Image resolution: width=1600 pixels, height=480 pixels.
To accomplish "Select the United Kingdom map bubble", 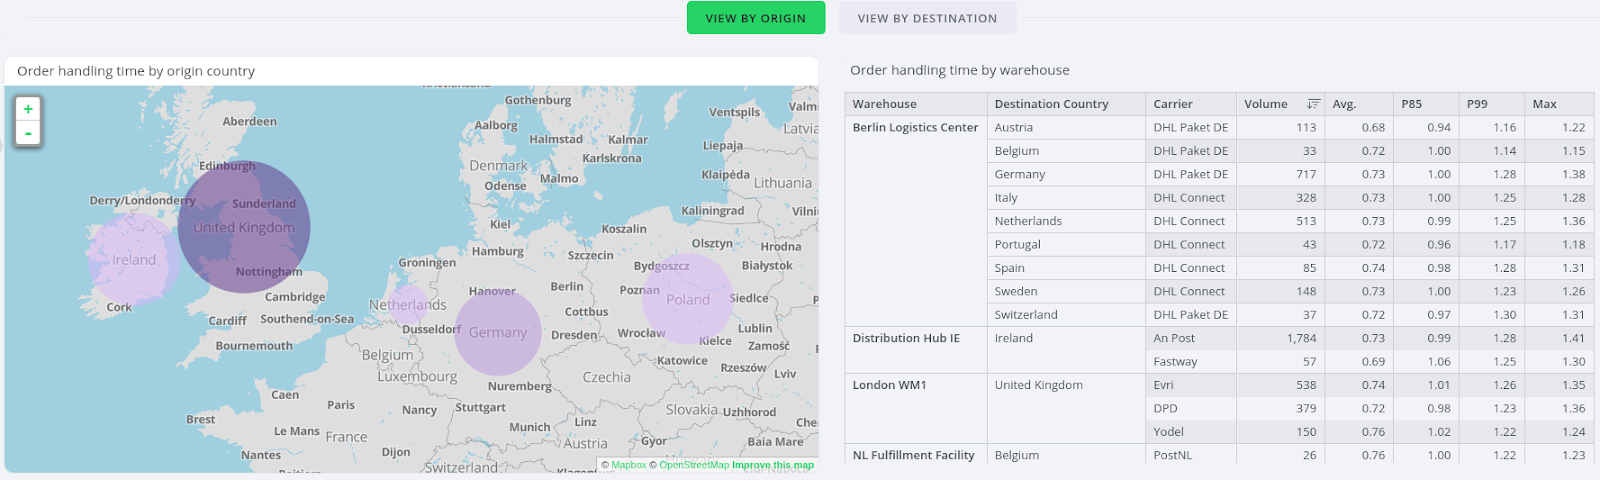I will 244,228.
